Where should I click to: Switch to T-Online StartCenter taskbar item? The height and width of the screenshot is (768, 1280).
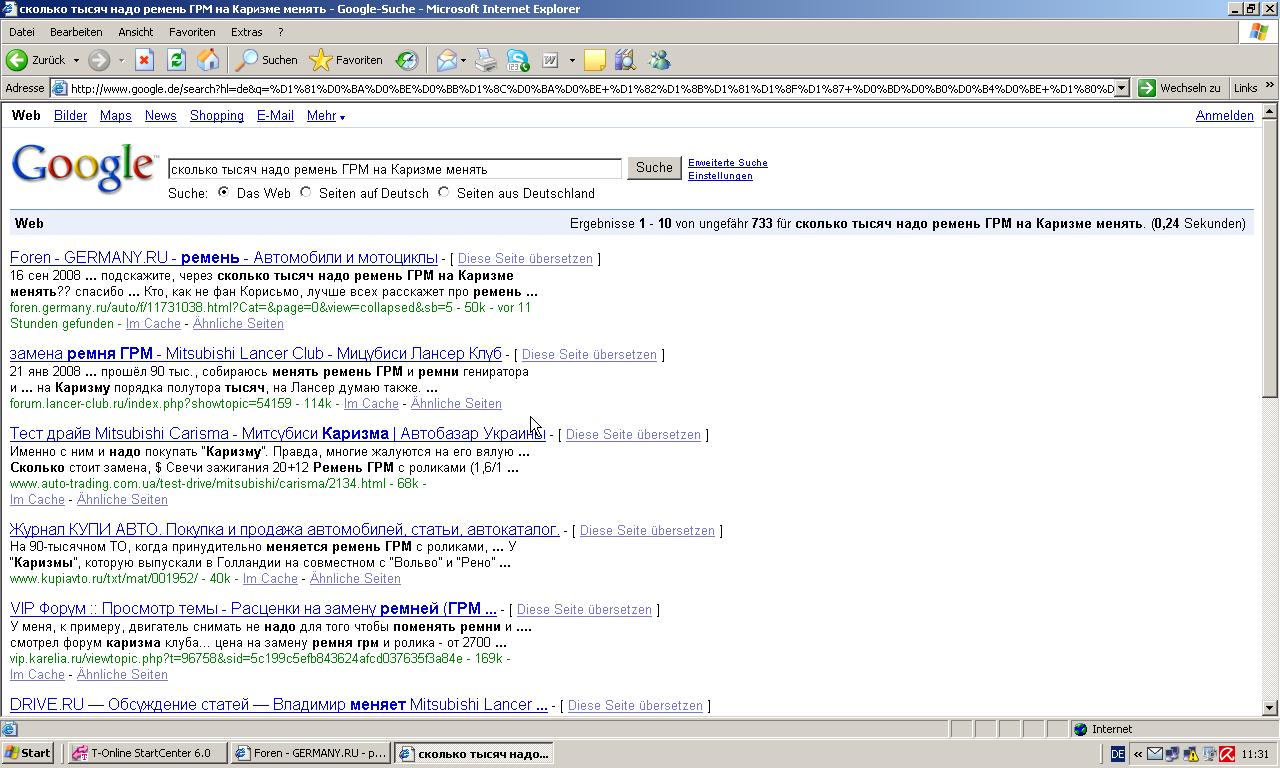[147, 753]
